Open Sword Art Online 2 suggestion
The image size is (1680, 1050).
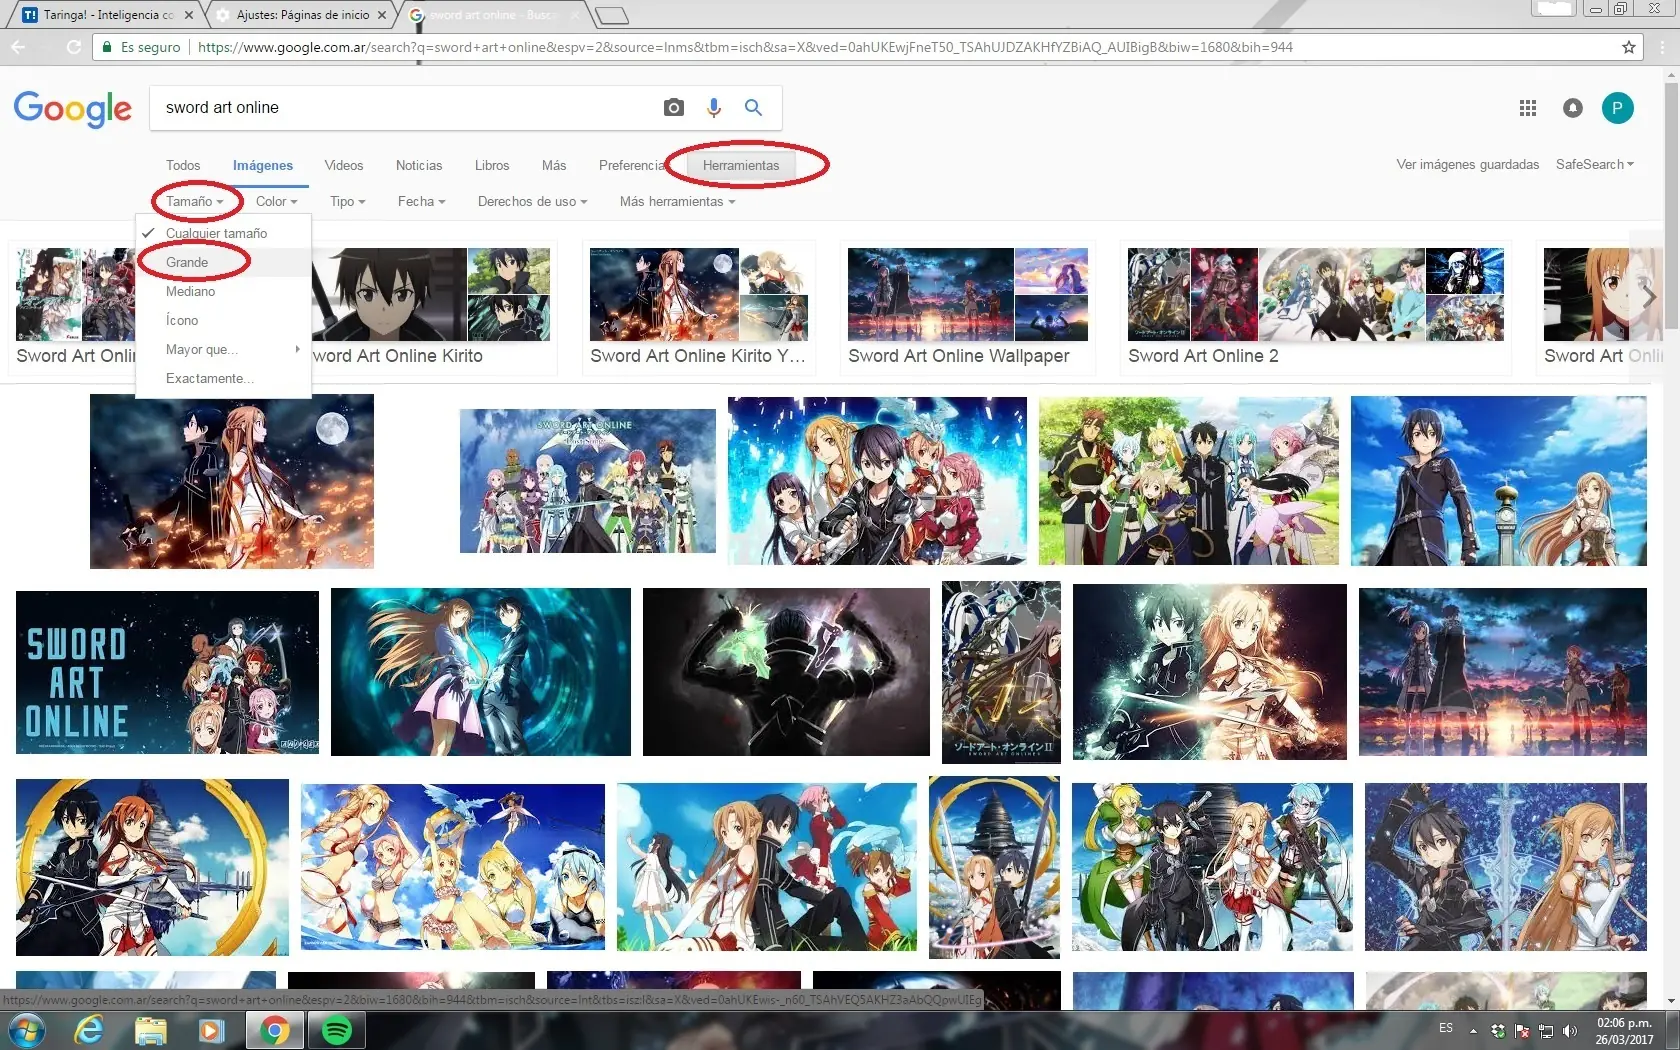(1315, 307)
